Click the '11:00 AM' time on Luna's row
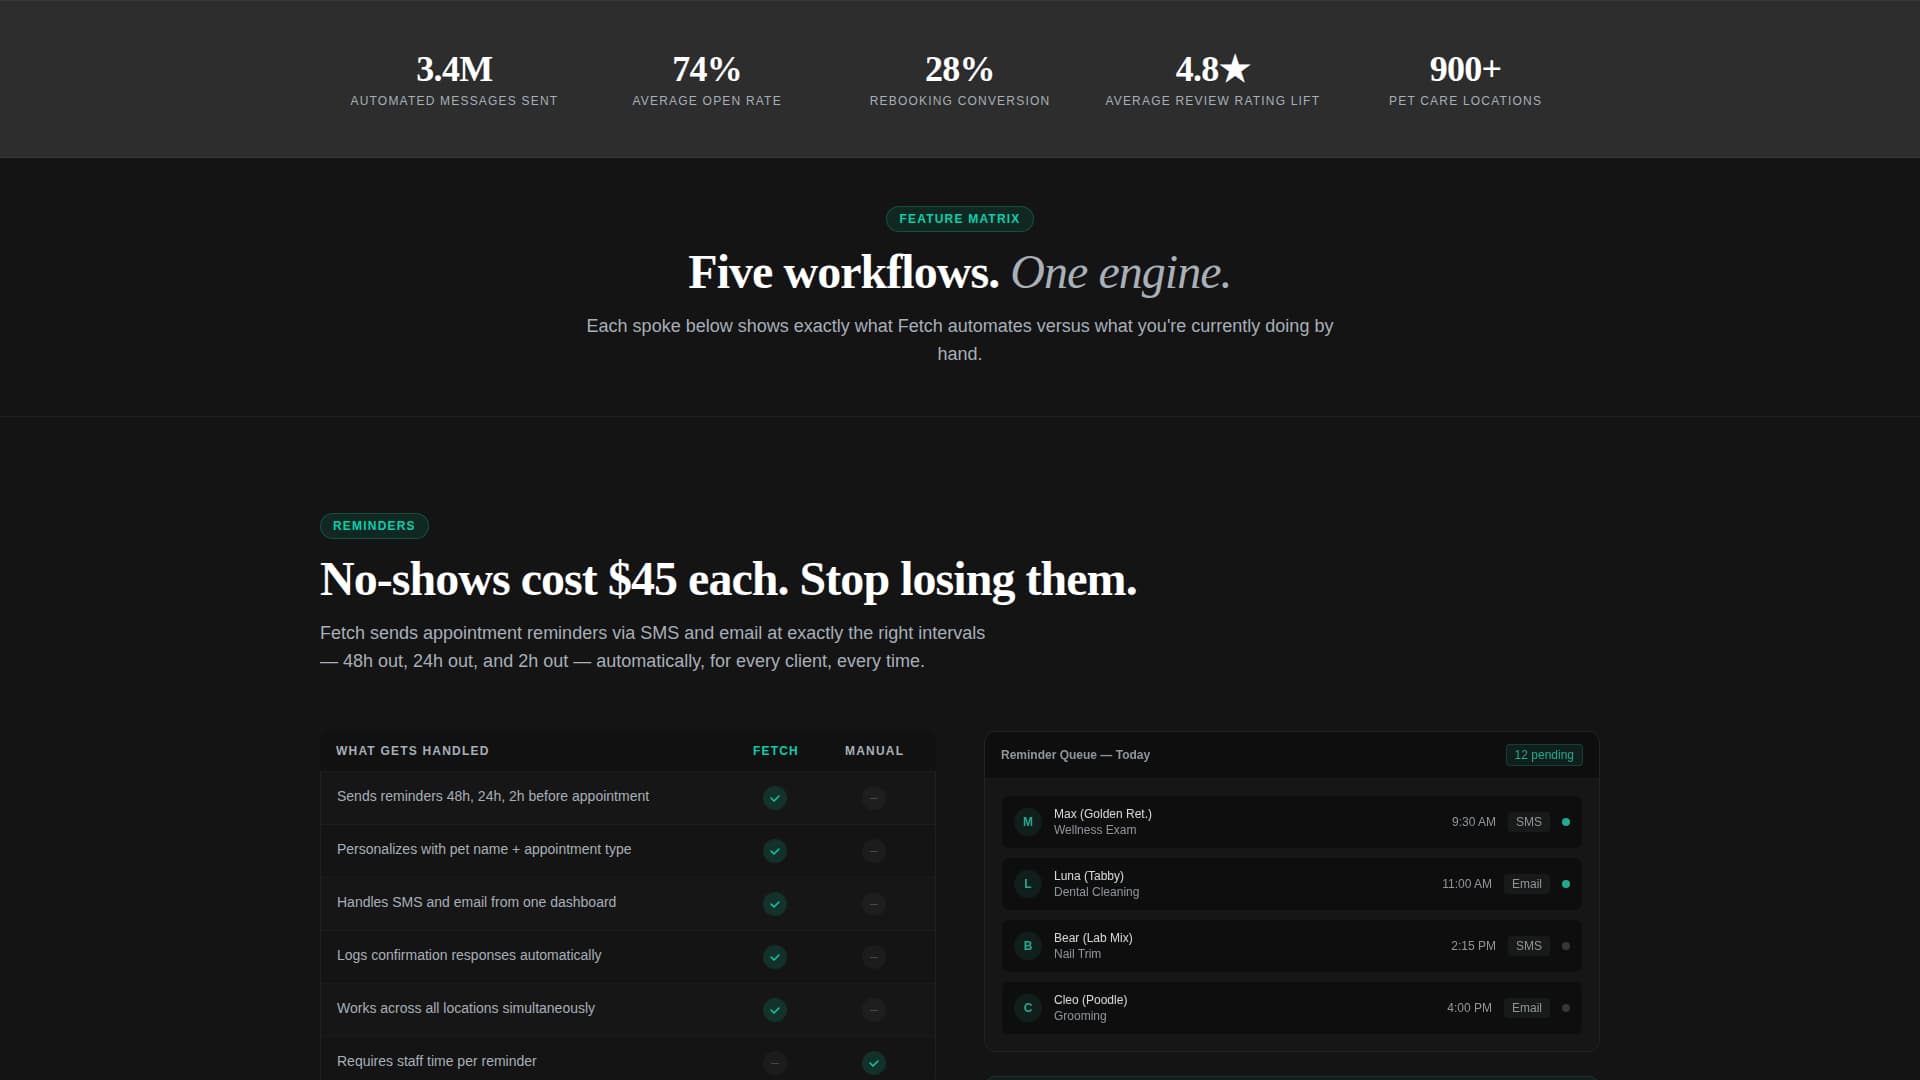1920x1080 pixels. (1466, 884)
